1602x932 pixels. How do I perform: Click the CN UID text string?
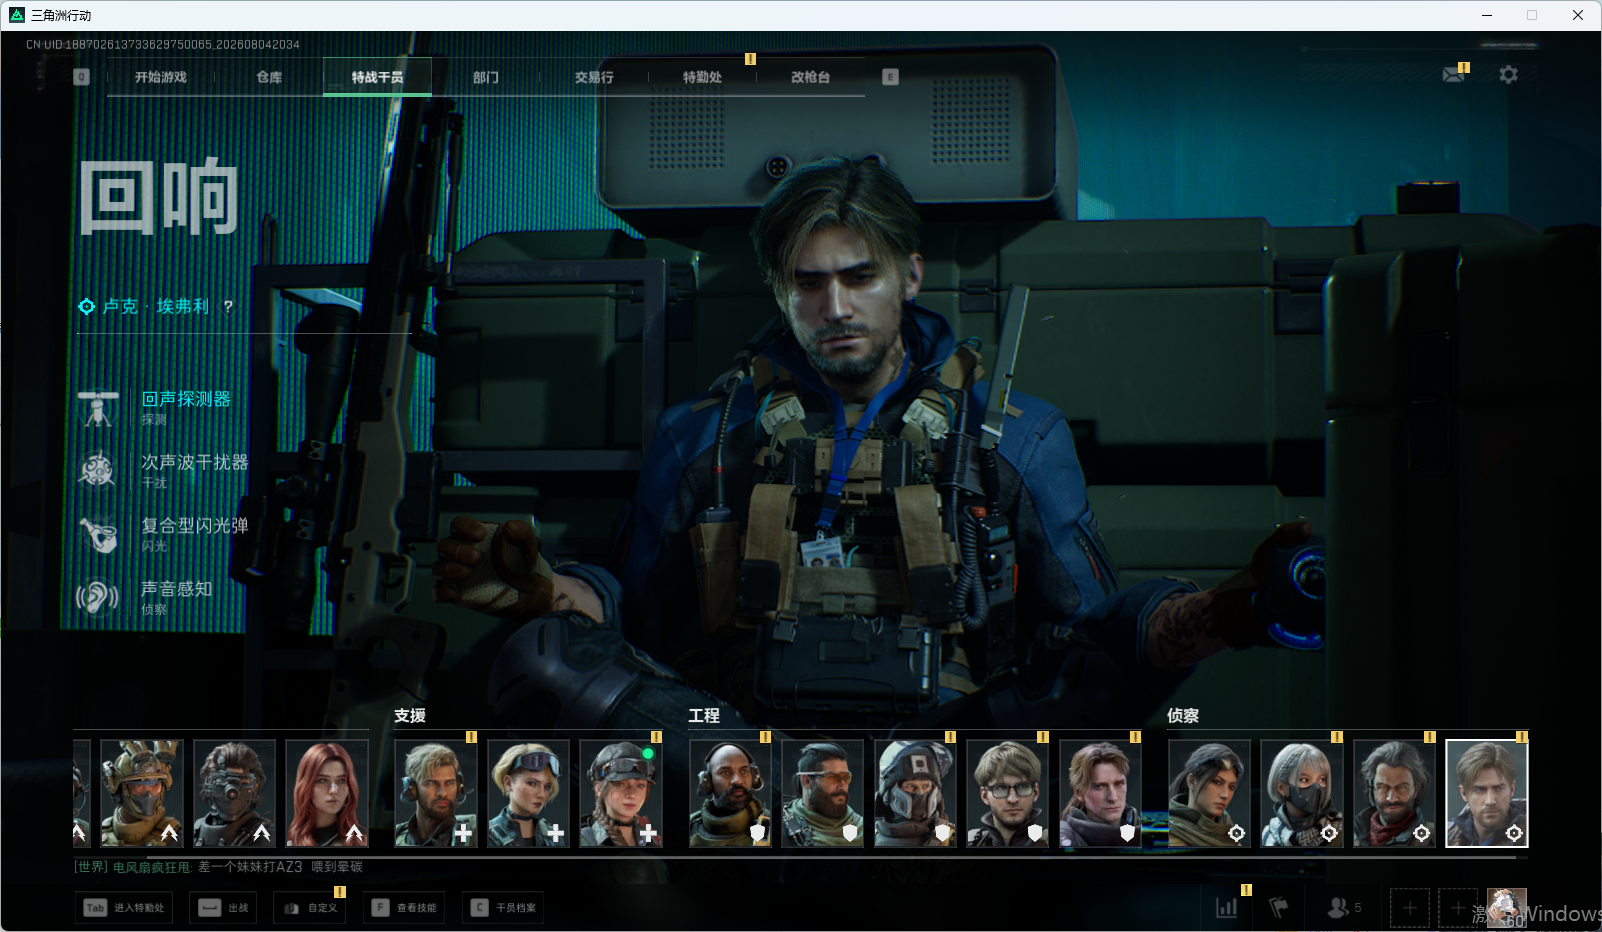tap(163, 45)
